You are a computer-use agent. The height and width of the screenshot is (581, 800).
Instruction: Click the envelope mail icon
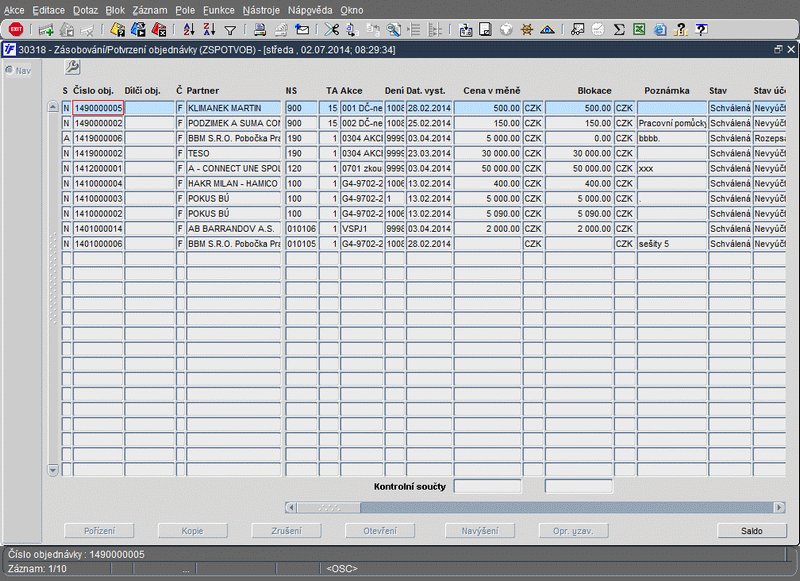pyautogui.click(x=302, y=30)
